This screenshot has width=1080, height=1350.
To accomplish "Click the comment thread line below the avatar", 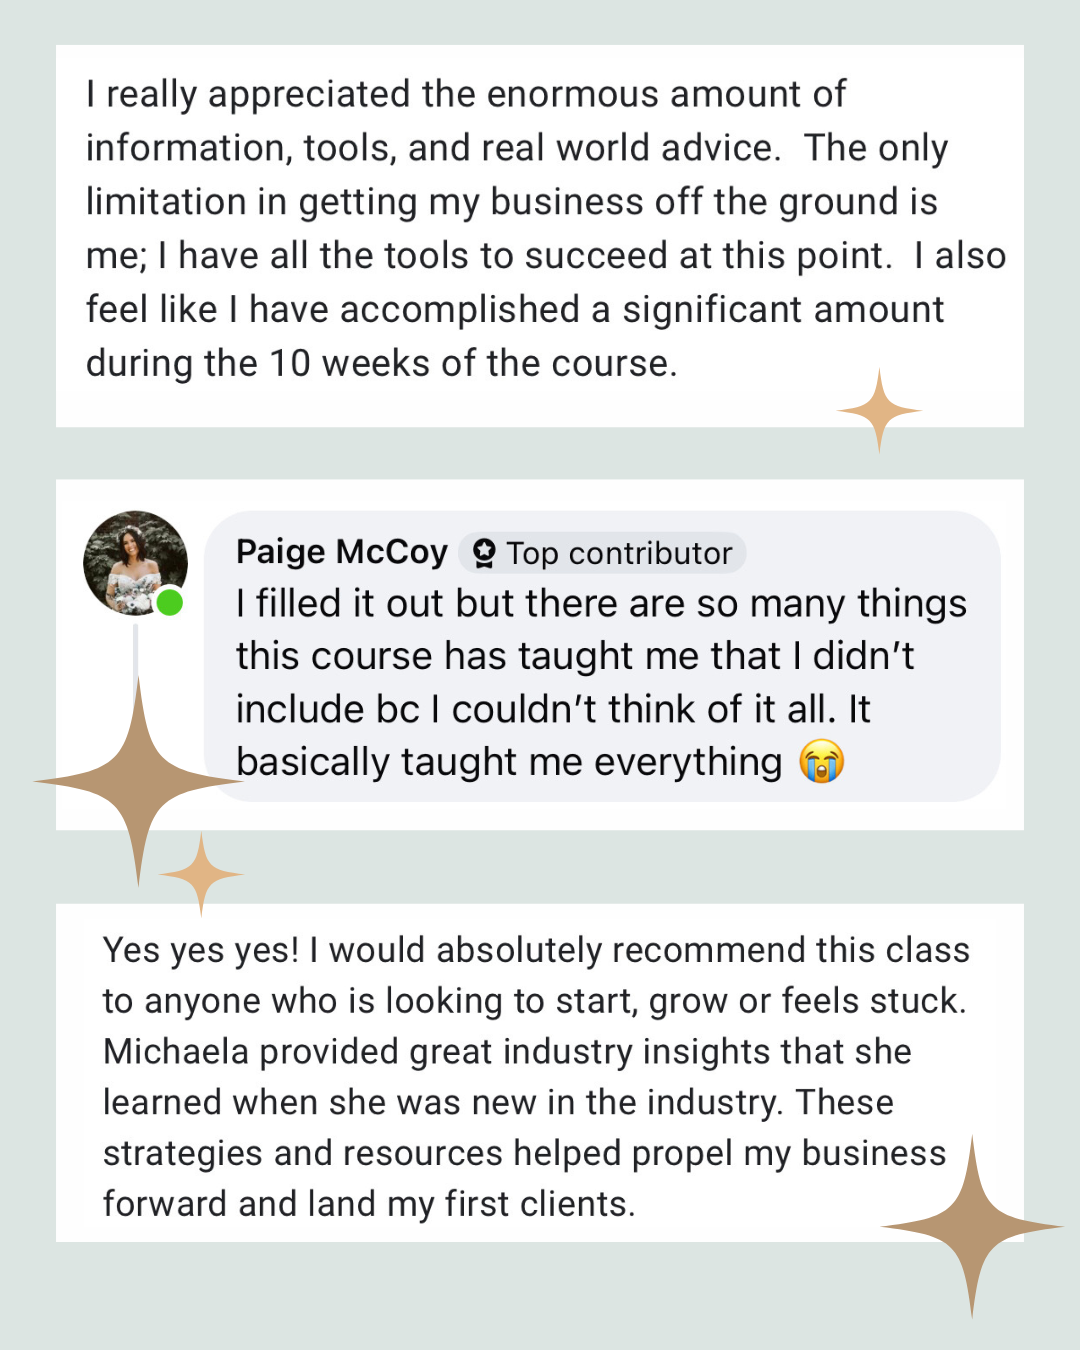I will [135, 650].
